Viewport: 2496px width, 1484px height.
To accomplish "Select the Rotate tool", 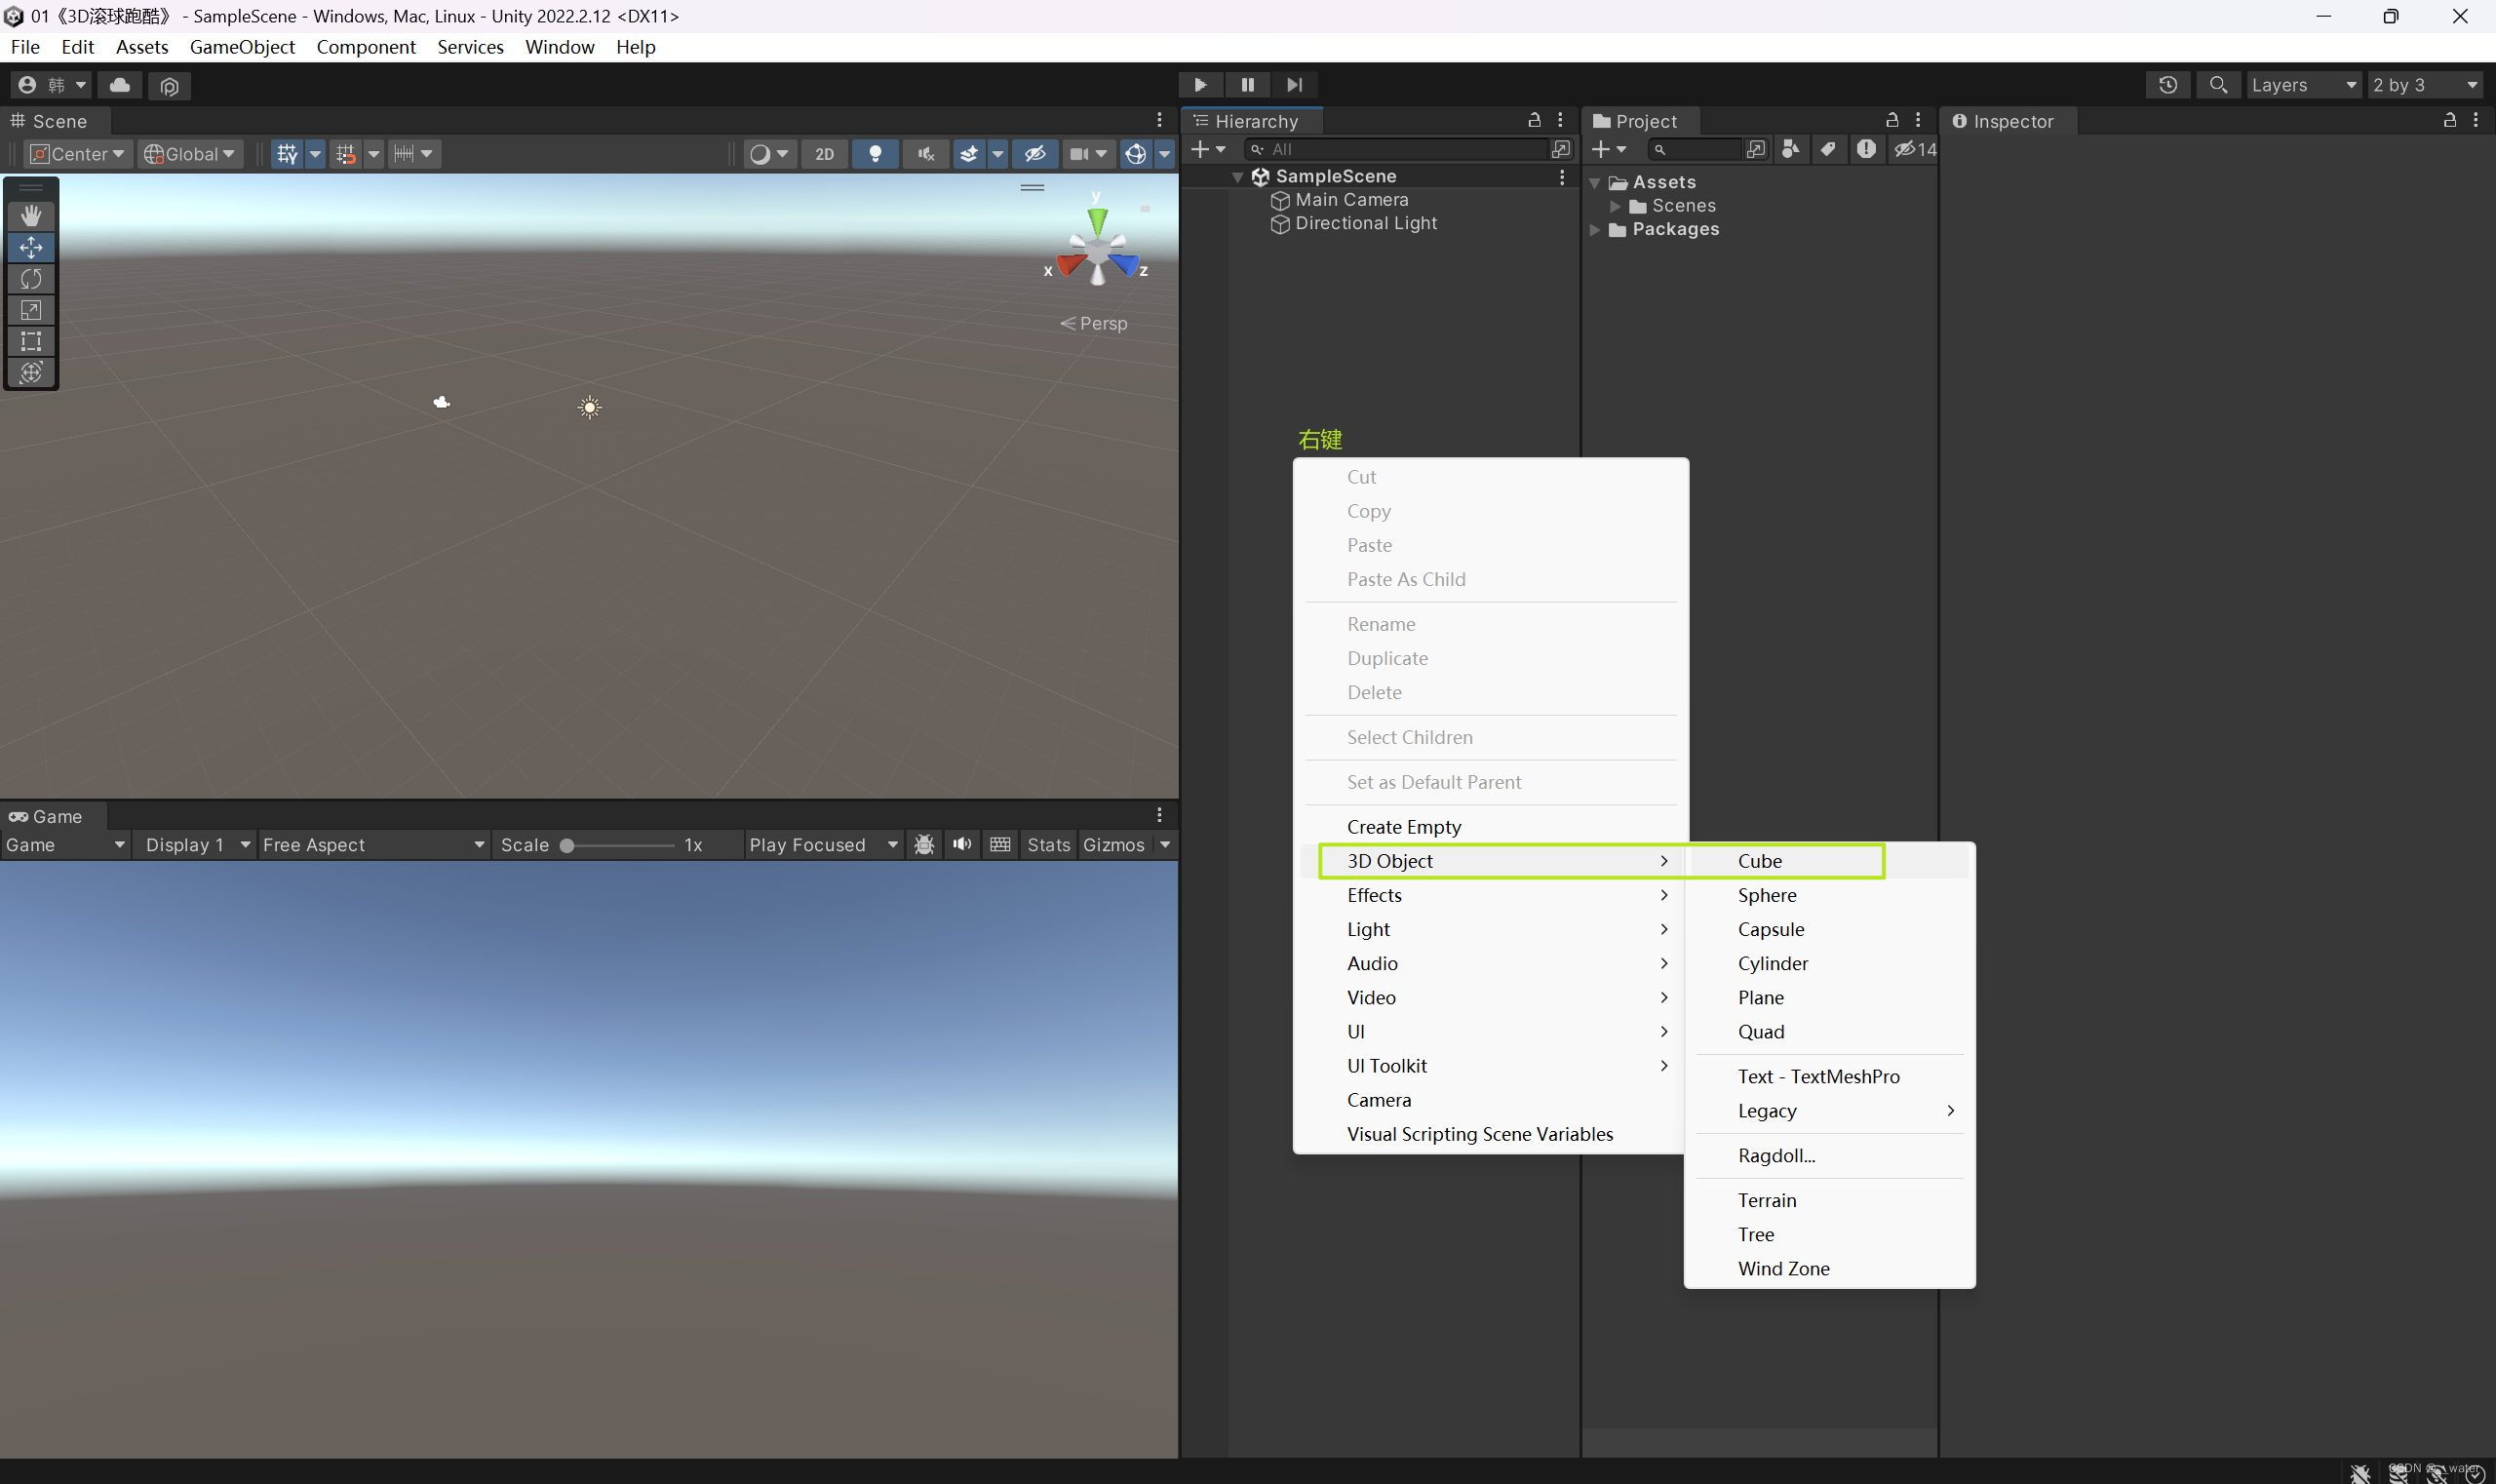I will 31,278.
